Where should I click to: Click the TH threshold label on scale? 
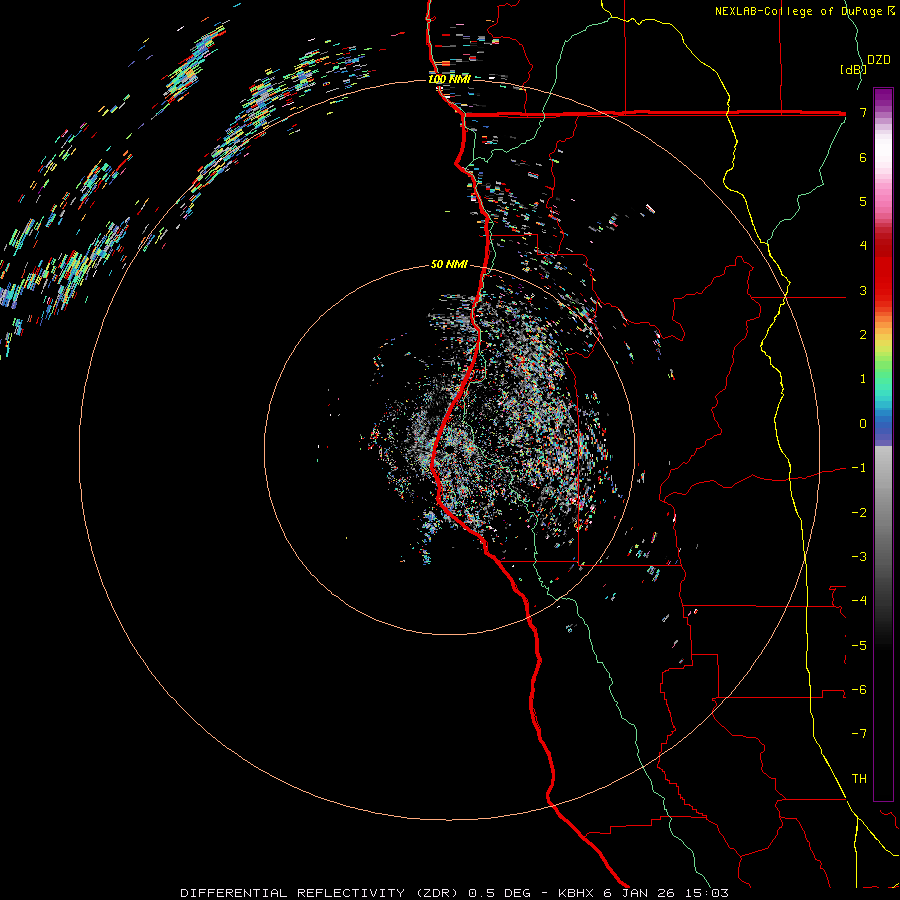pyautogui.click(x=859, y=779)
